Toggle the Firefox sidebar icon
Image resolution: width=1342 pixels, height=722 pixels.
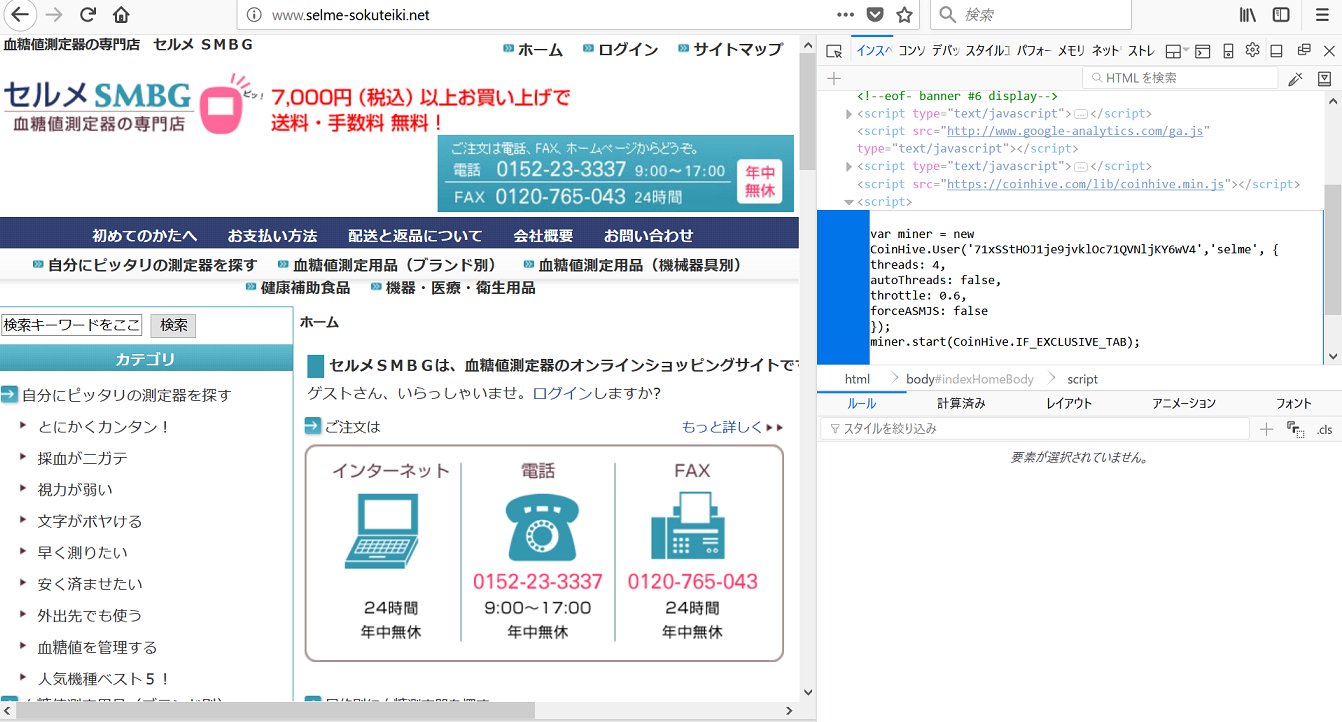pos(1281,15)
